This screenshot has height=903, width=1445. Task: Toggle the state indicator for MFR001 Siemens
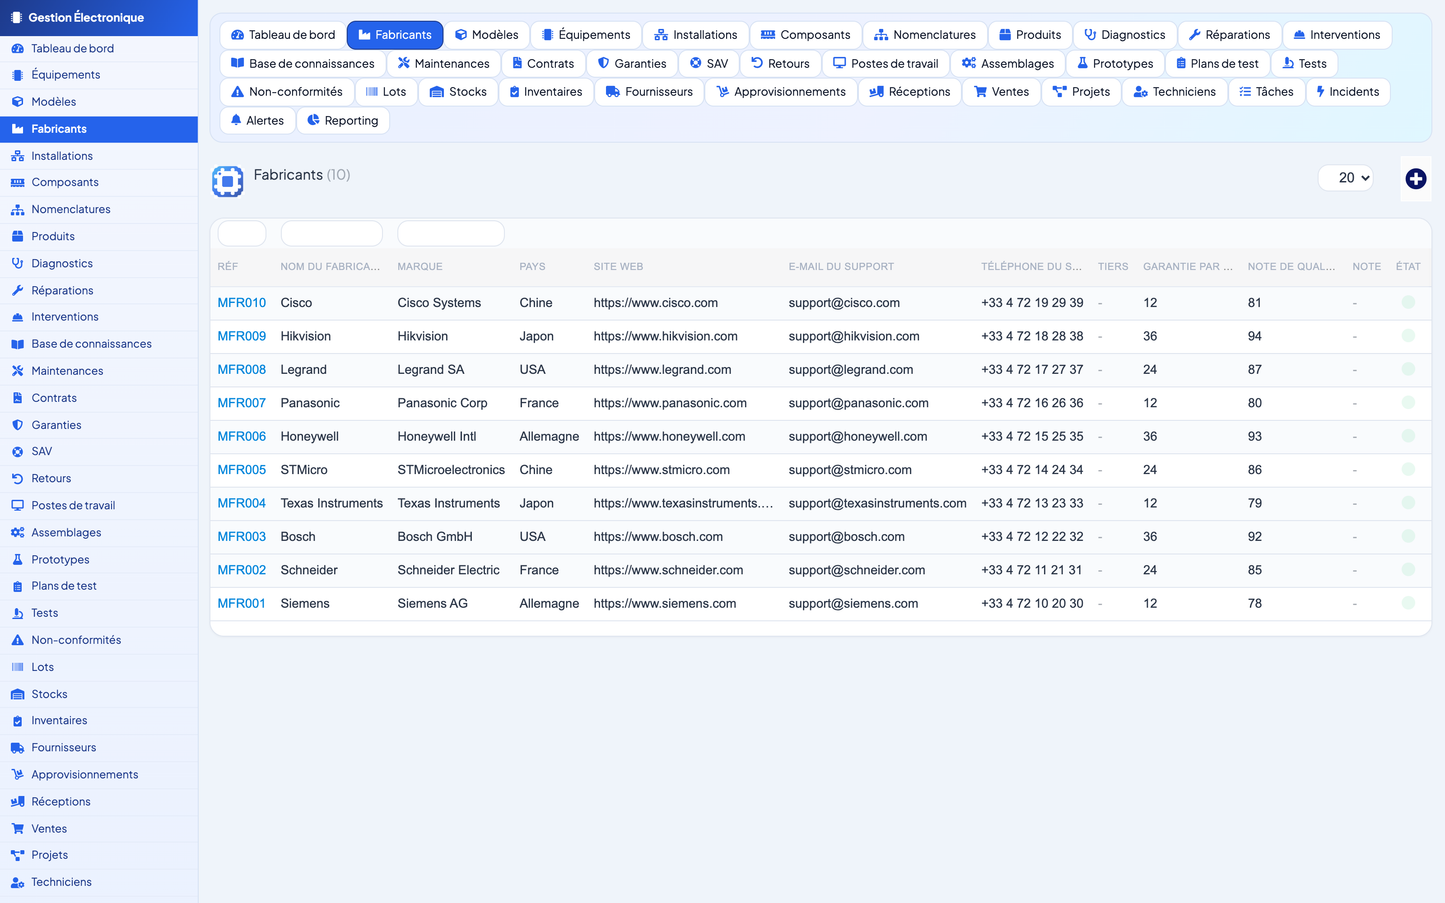[x=1408, y=603]
